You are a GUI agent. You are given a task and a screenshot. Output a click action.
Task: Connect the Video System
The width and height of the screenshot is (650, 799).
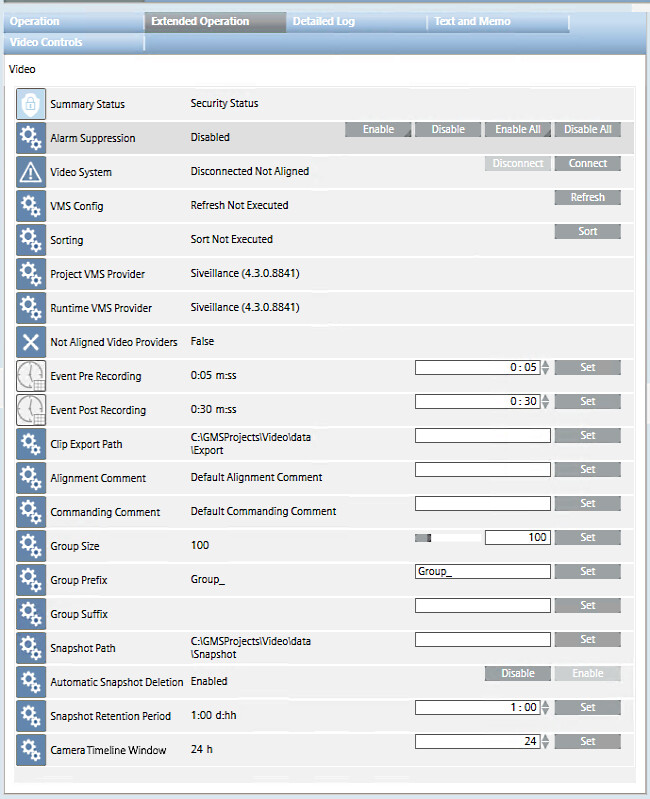click(x=588, y=164)
